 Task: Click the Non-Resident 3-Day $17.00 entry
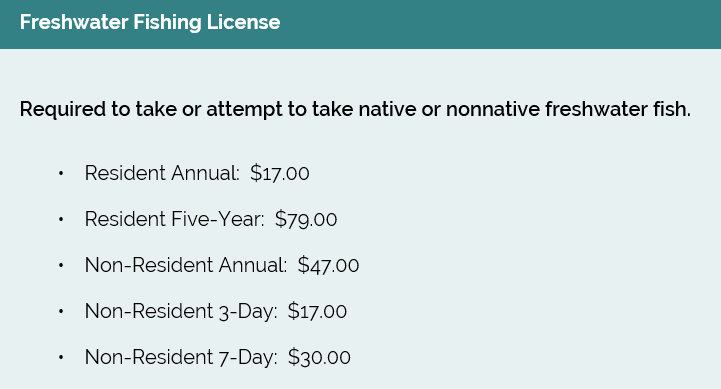[x=216, y=311]
